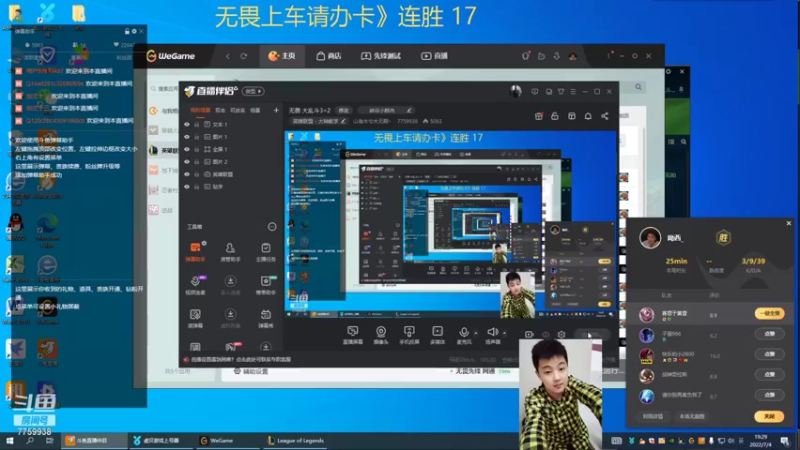Open the 主播任务 tool icon
800x450 pixels.
click(265, 252)
